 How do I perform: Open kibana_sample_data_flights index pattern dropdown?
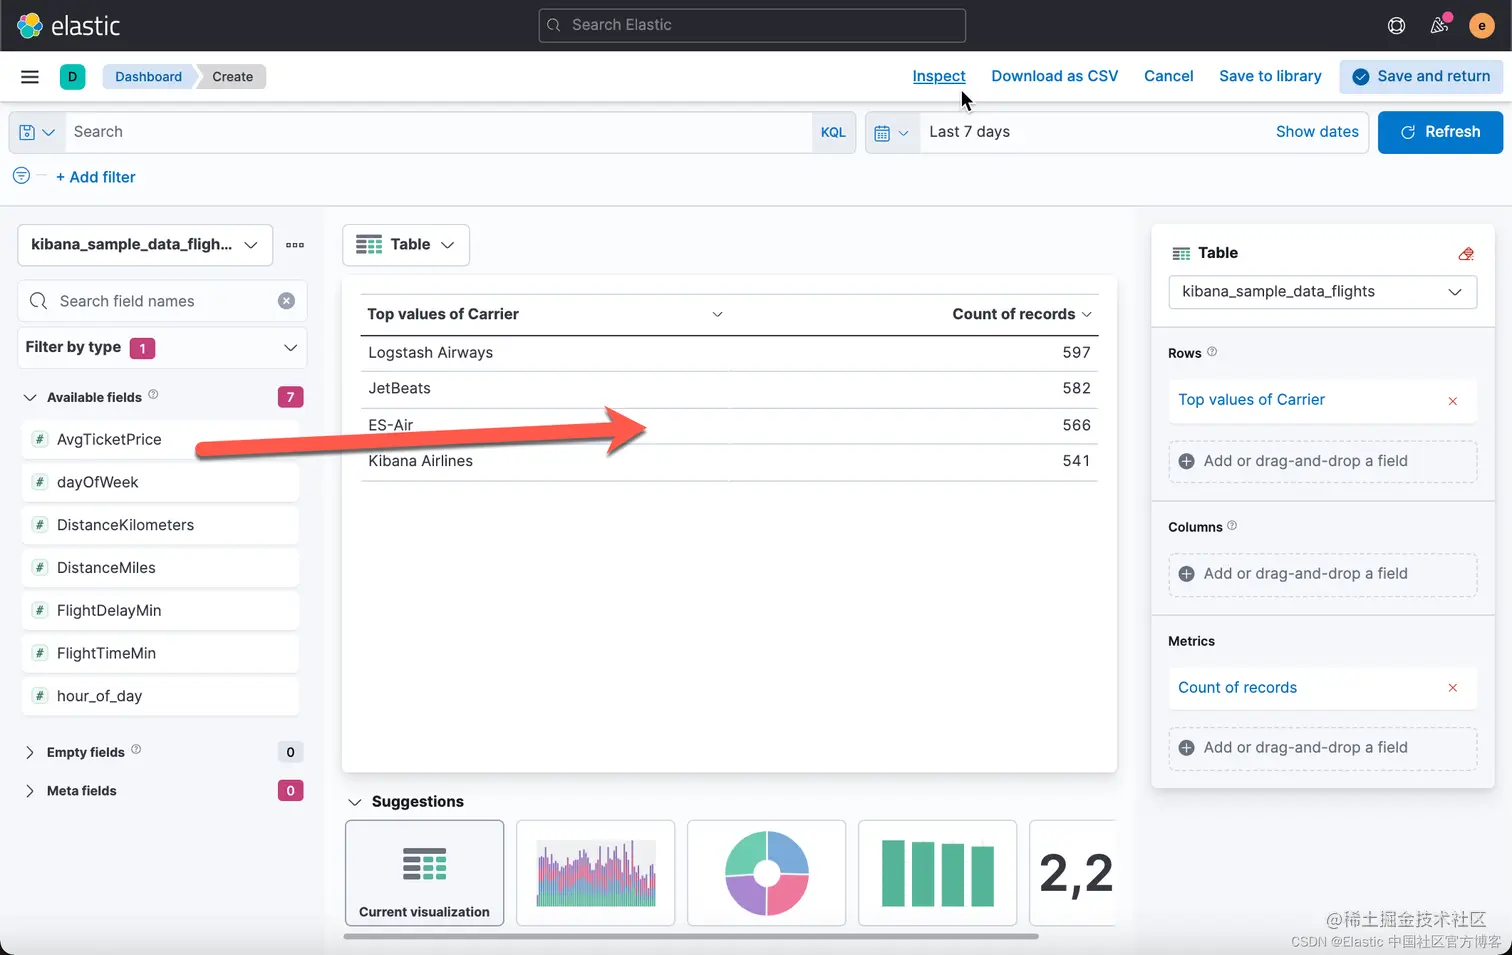(145, 245)
